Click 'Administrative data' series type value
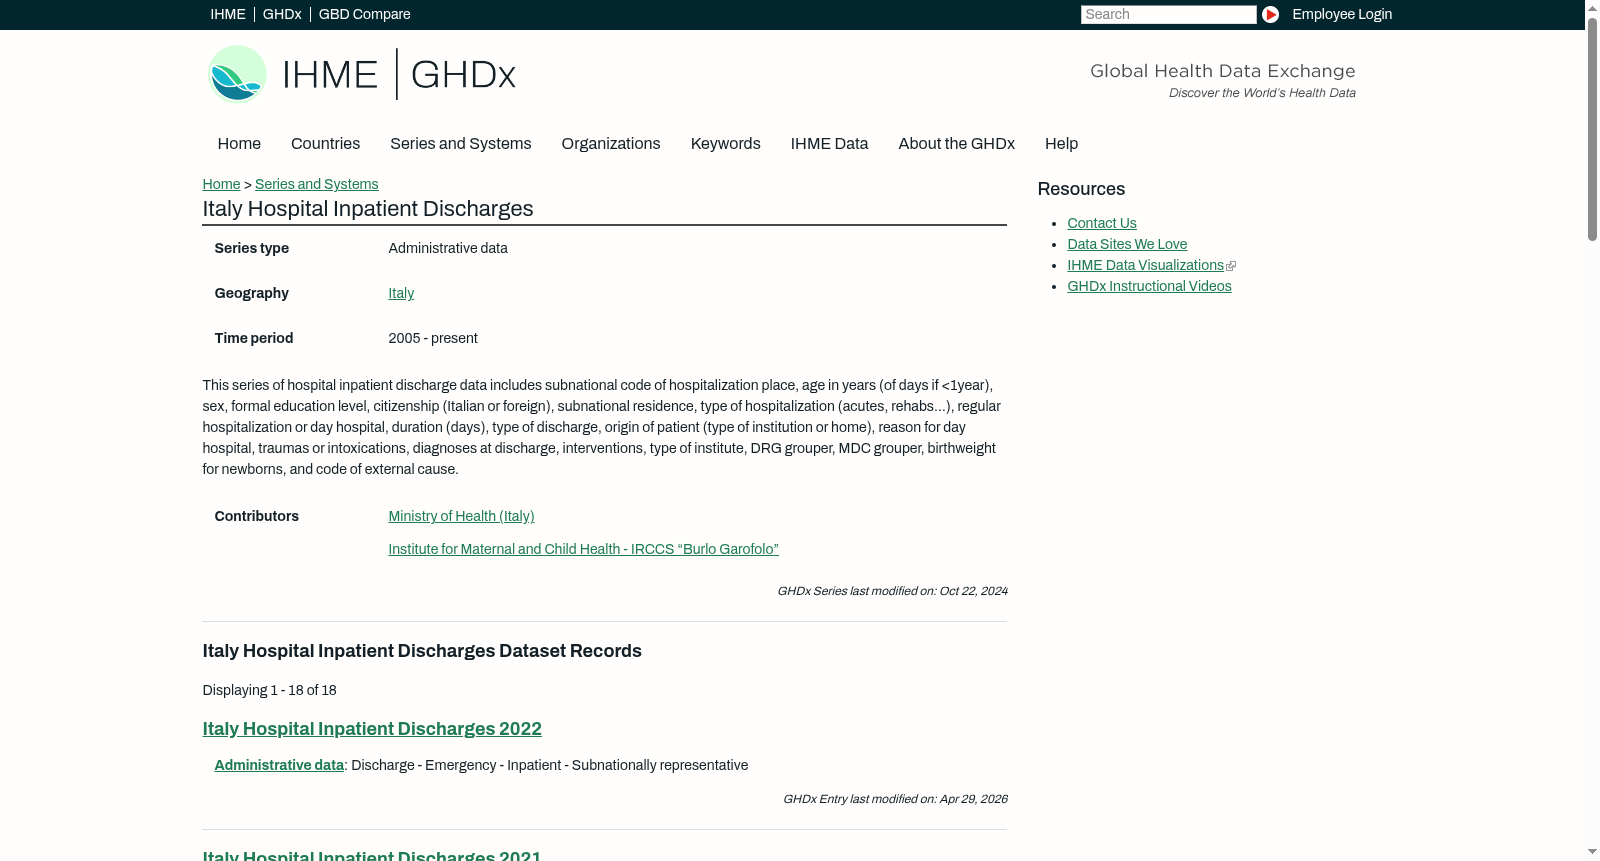The width and height of the screenshot is (1600, 861). tap(447, 248)
